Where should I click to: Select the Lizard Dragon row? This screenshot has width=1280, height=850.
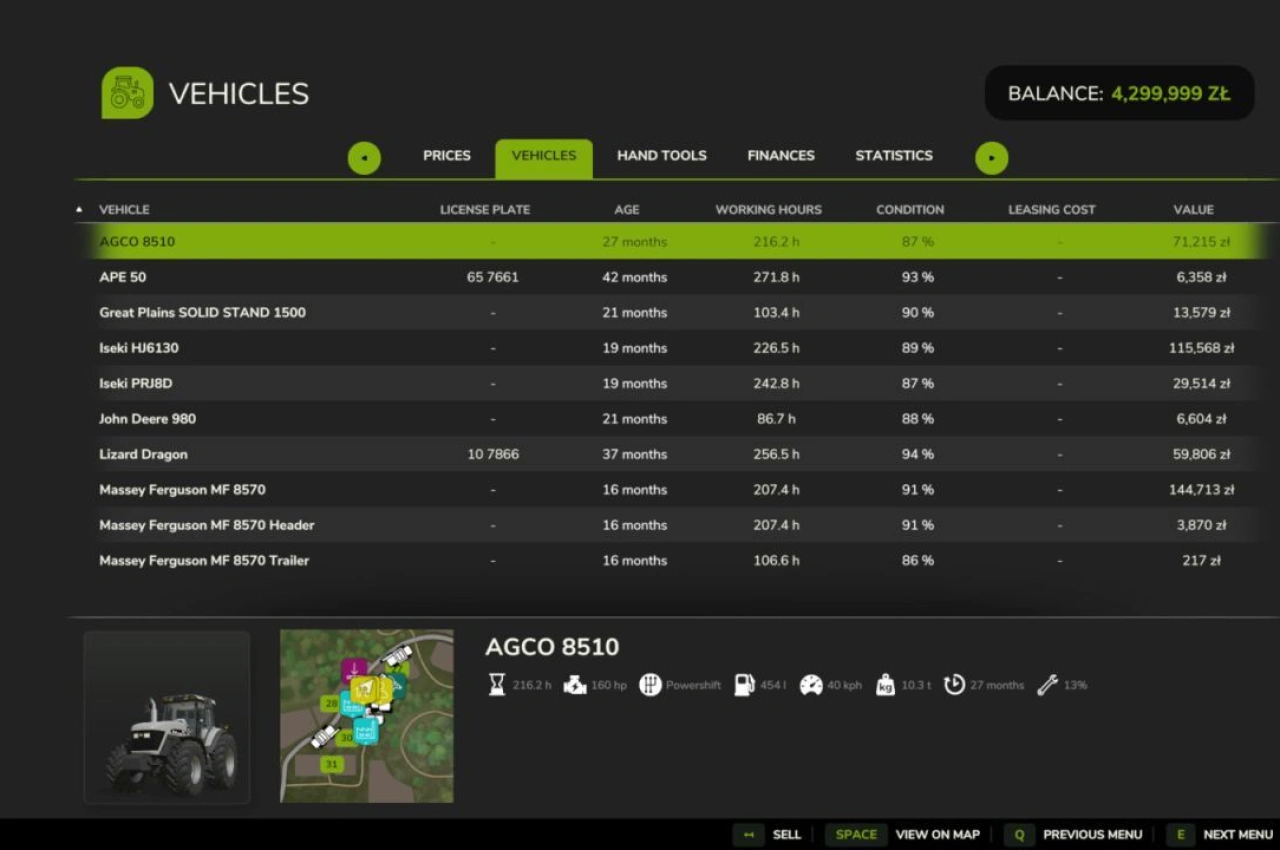coord(143,454)
